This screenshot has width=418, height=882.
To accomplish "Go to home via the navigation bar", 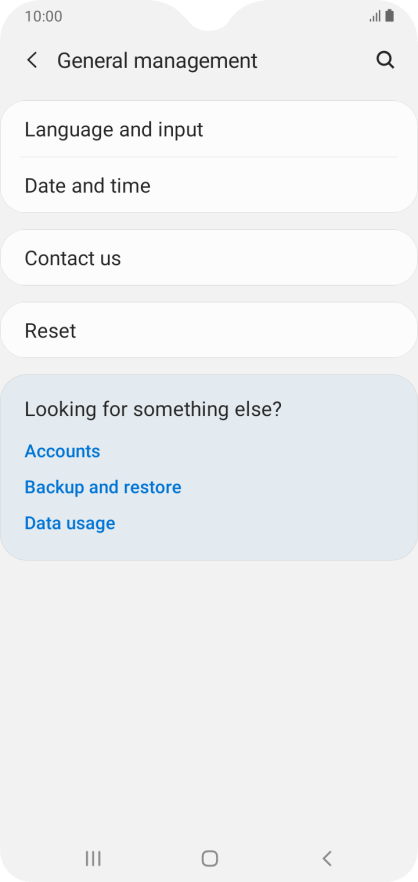I will [x=209, y=858].
